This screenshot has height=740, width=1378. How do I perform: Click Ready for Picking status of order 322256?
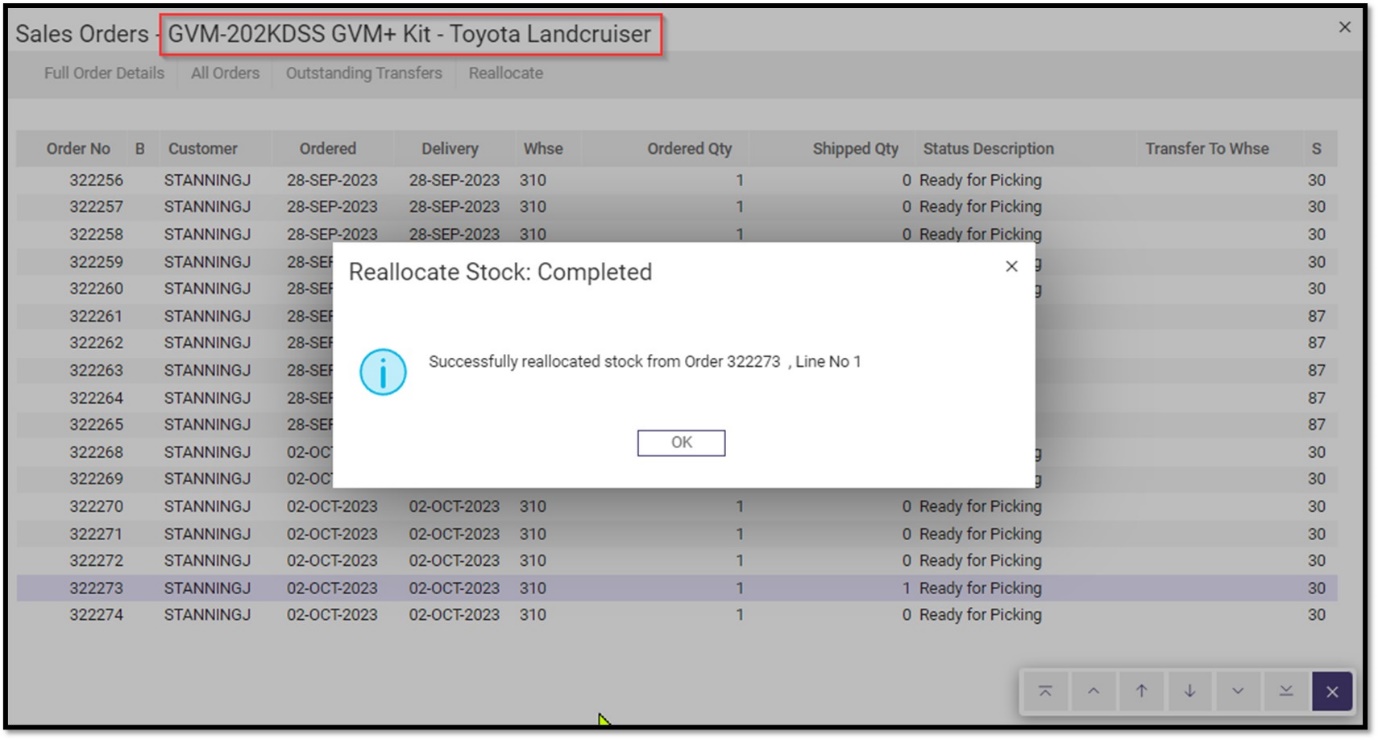pos(980,181)
